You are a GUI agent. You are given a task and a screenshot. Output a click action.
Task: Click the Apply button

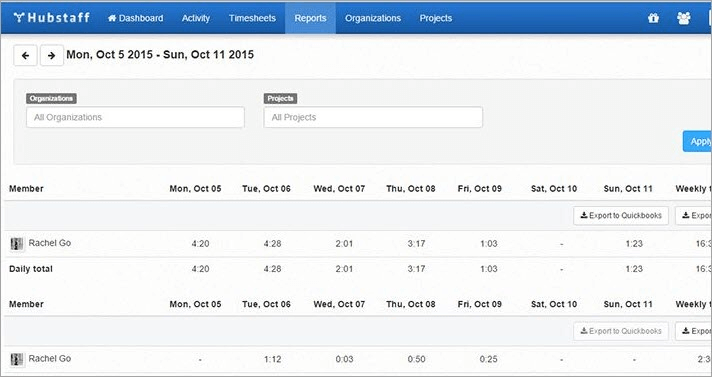coord(697,141)
